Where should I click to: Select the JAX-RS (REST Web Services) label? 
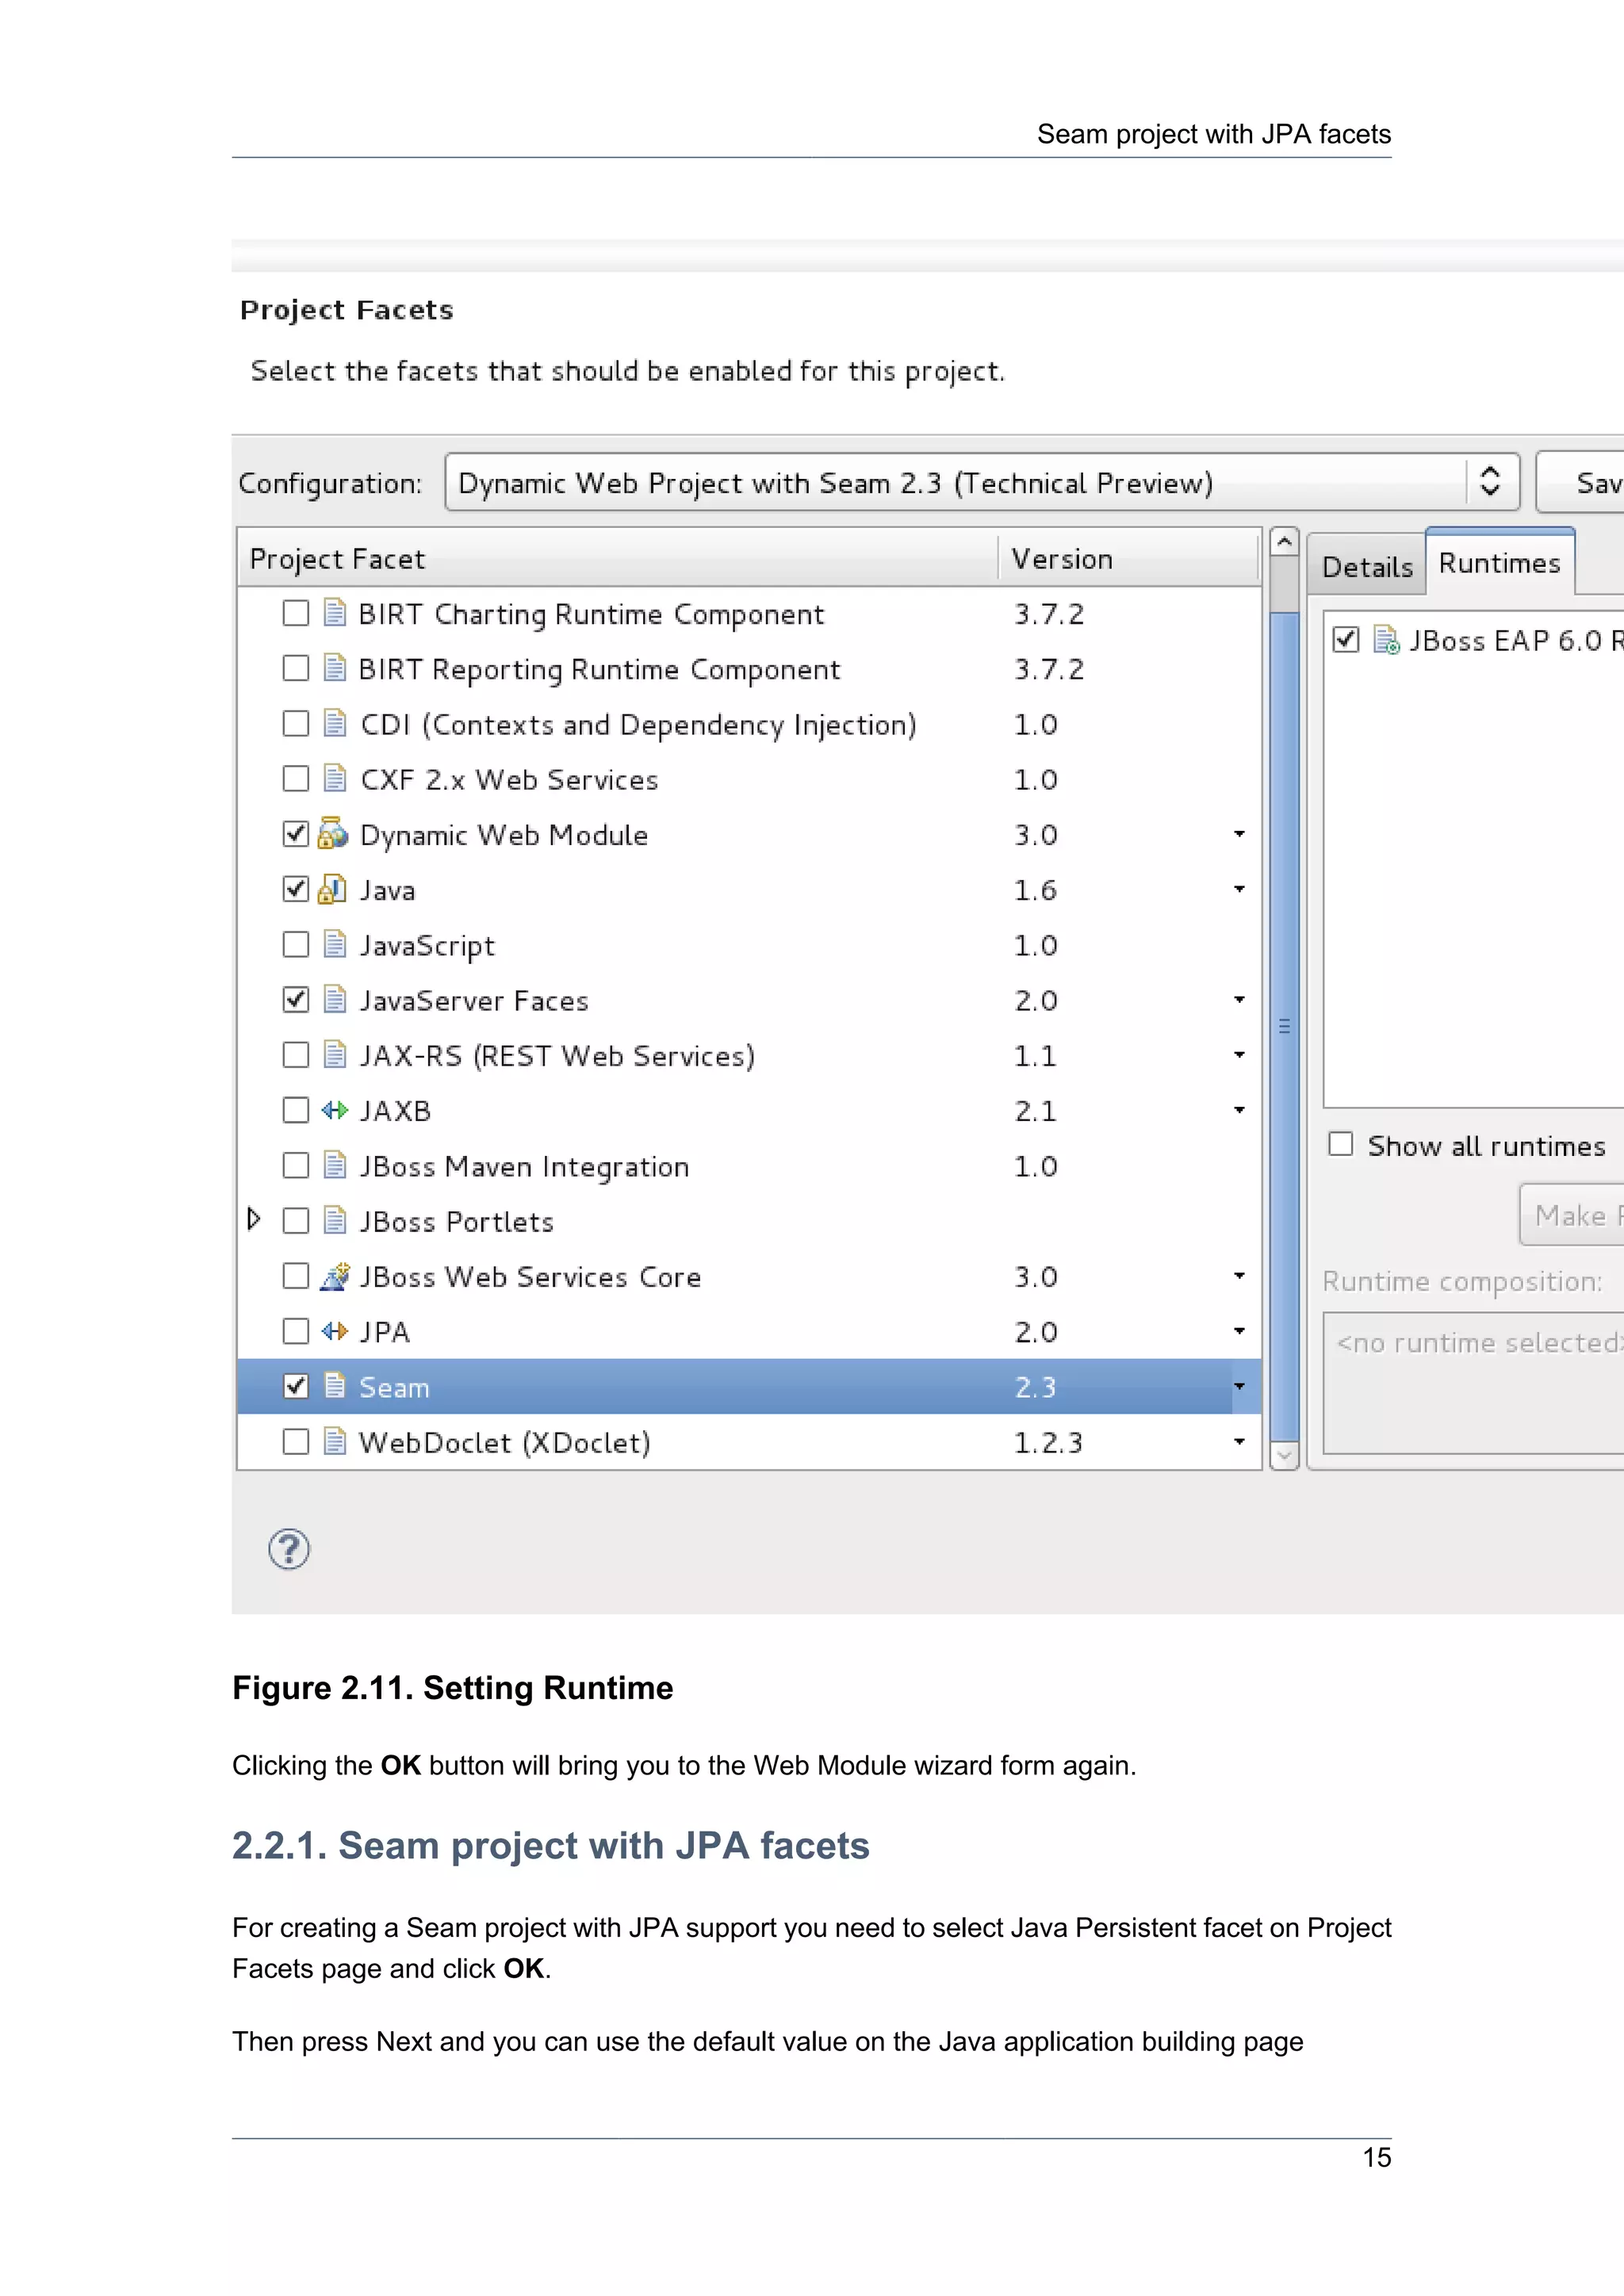click(557, 1056)
